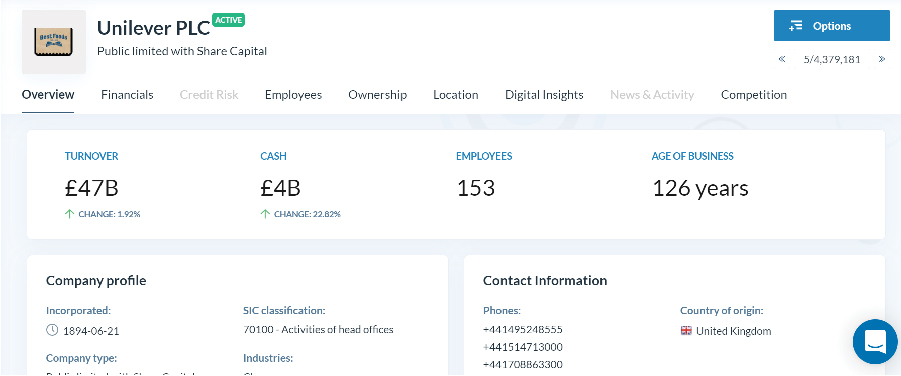Click the turnover change up arrow
This screenshot has height=376, width=901.
(x=70, y=214)
